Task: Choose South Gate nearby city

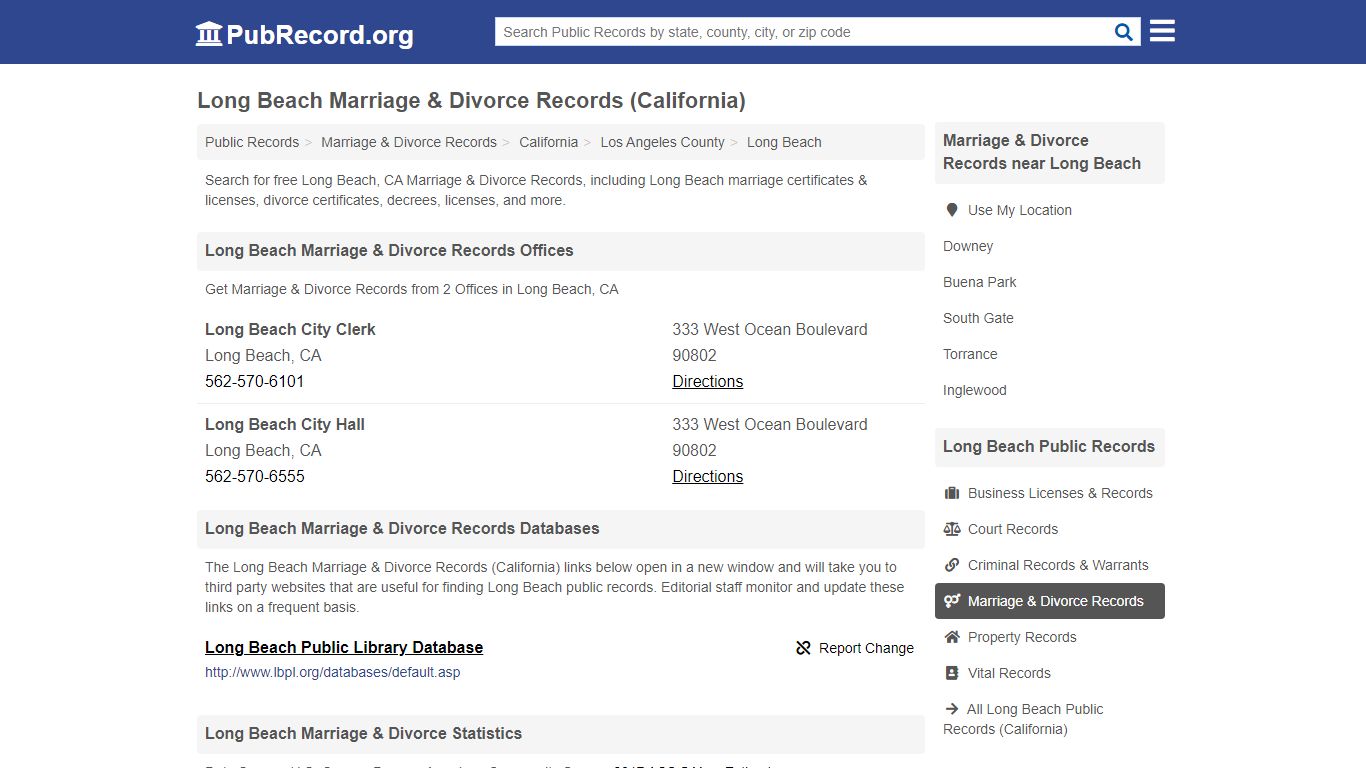Action: pos(978,318)
